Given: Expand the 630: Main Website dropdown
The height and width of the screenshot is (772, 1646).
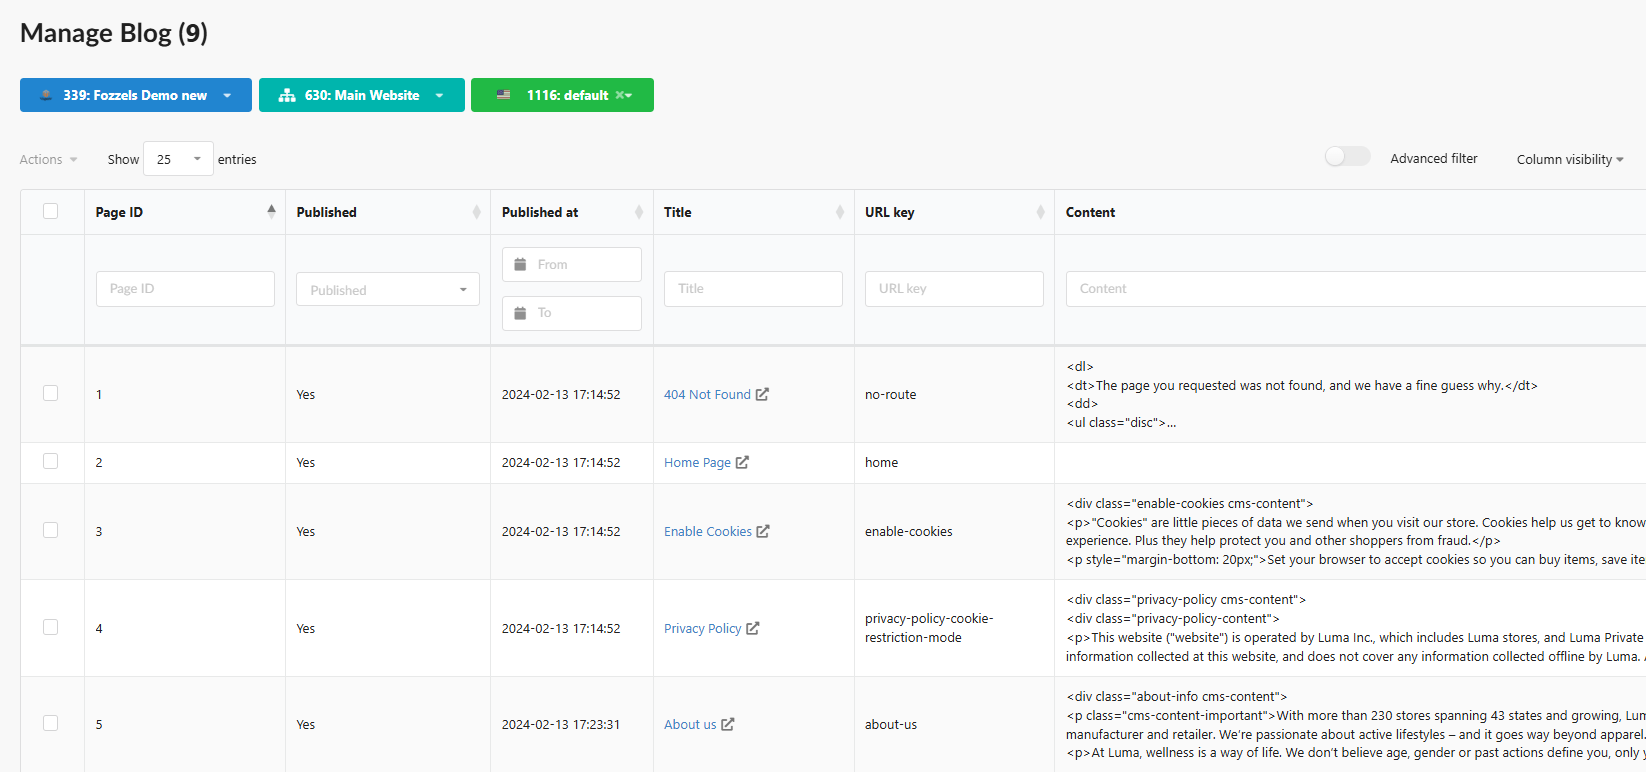Looking at the screenshot, I should 362,95.
